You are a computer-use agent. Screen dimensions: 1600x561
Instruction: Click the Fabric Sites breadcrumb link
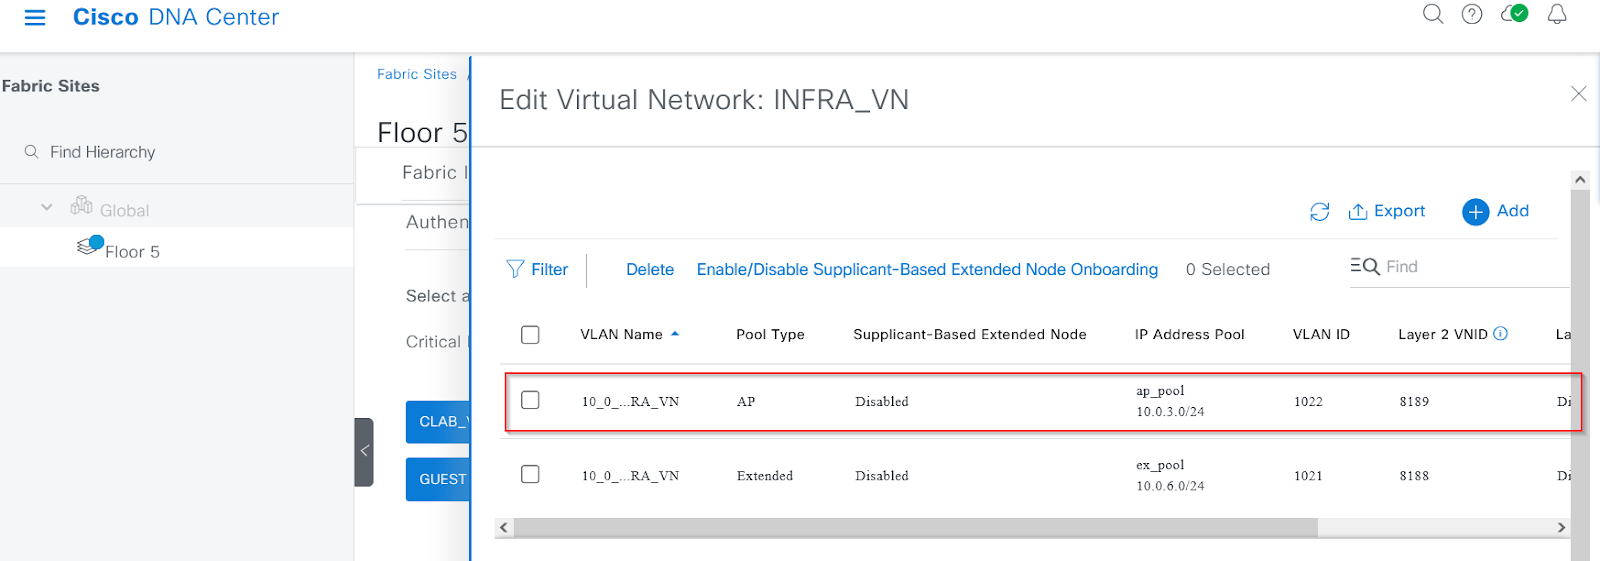(x=417, y=74)
